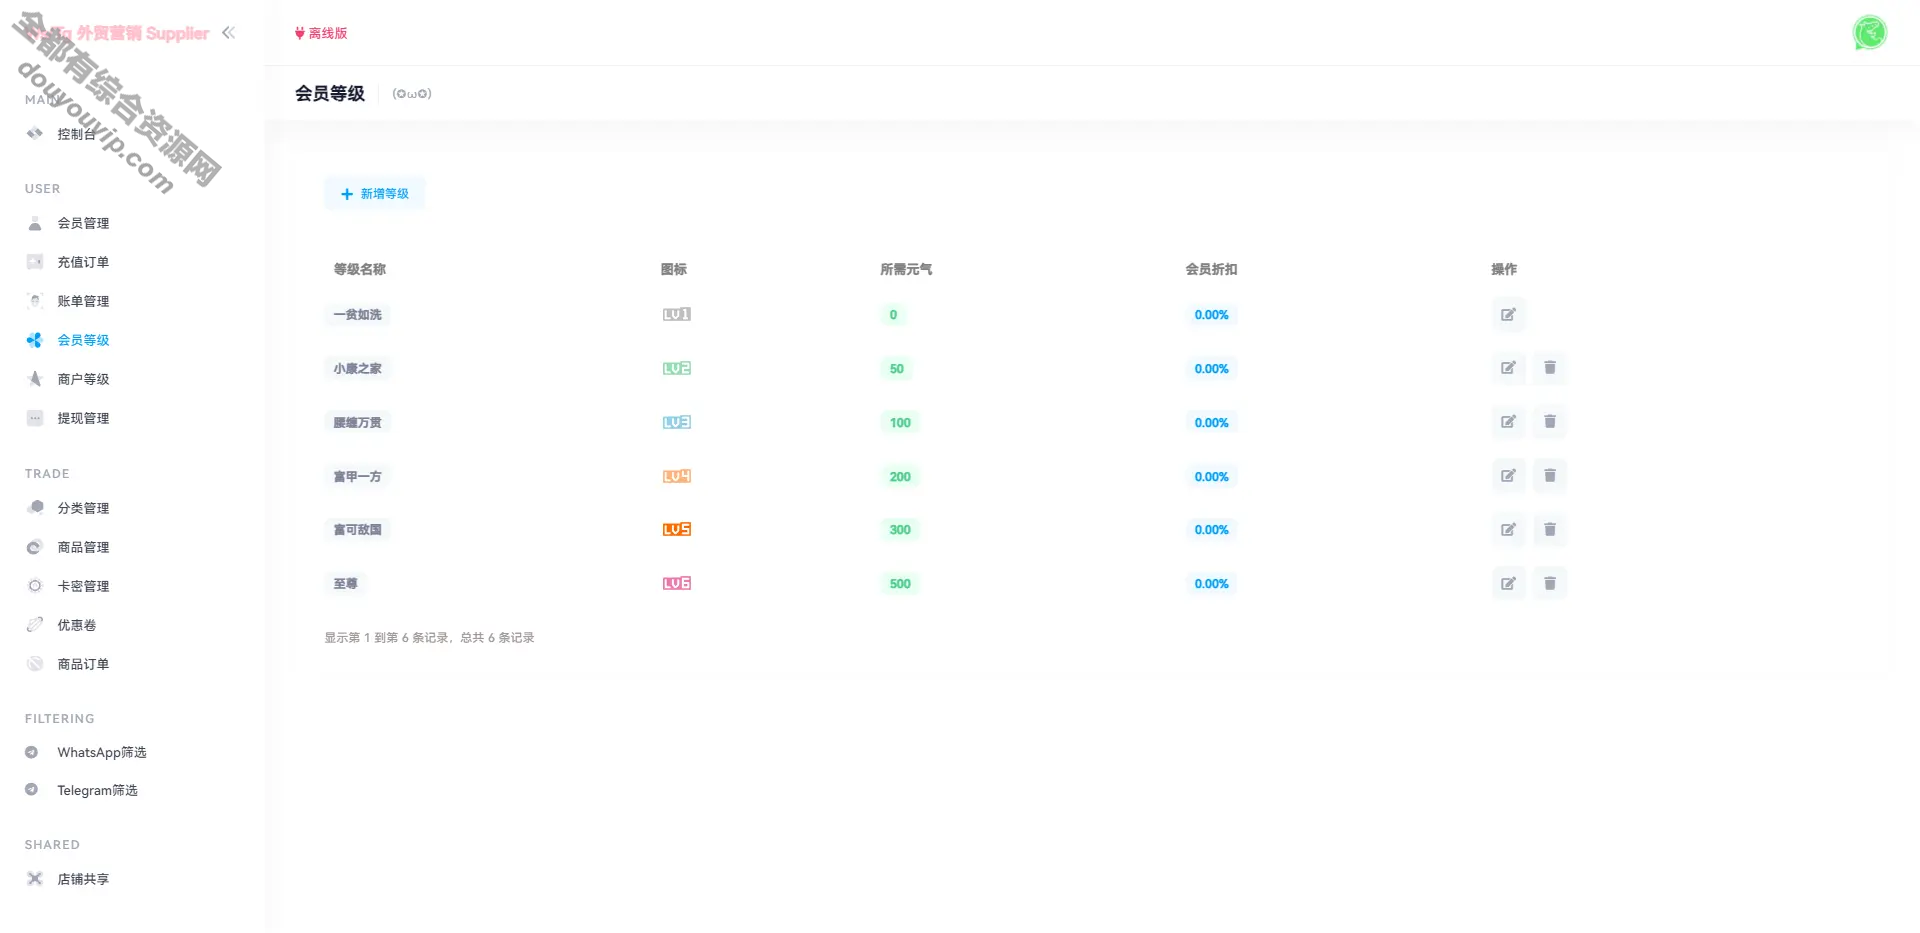Delete the 富甲一方 level

click(x=1550, y=476)
